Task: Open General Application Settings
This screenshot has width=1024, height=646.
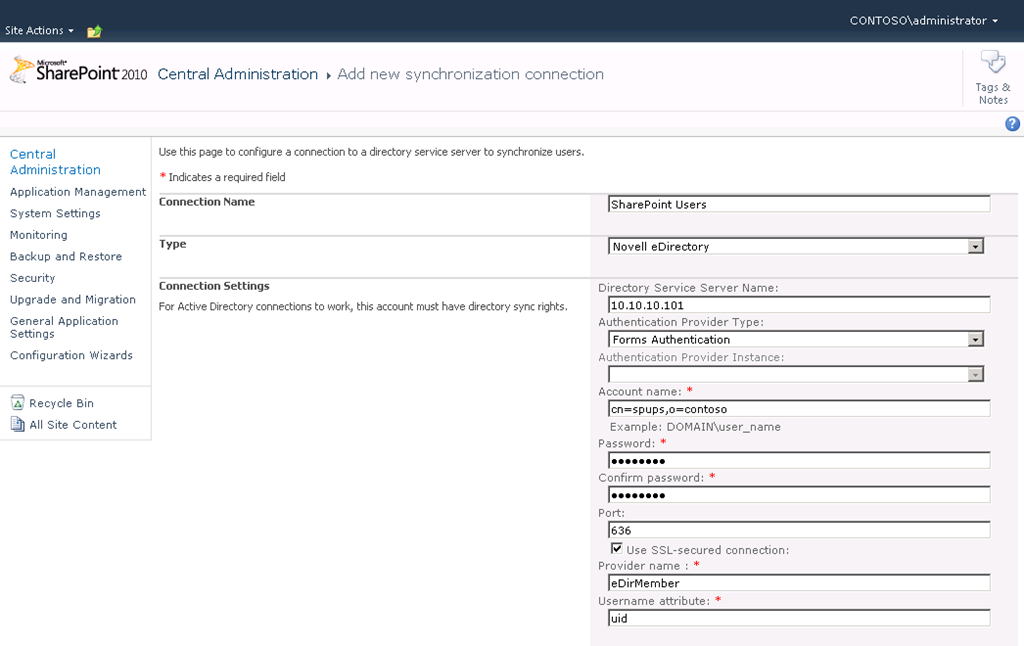Action: point(64,327)
